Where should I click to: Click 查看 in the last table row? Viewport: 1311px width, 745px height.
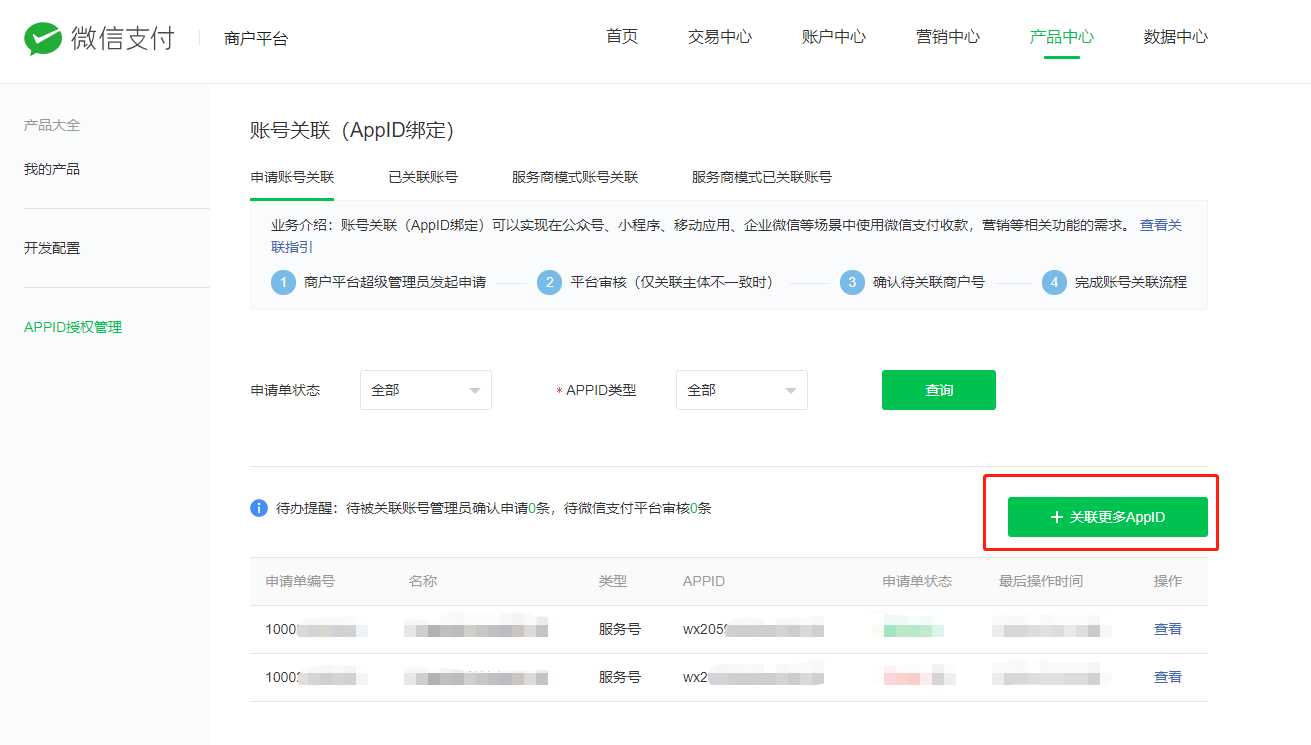coord(1168,677)
